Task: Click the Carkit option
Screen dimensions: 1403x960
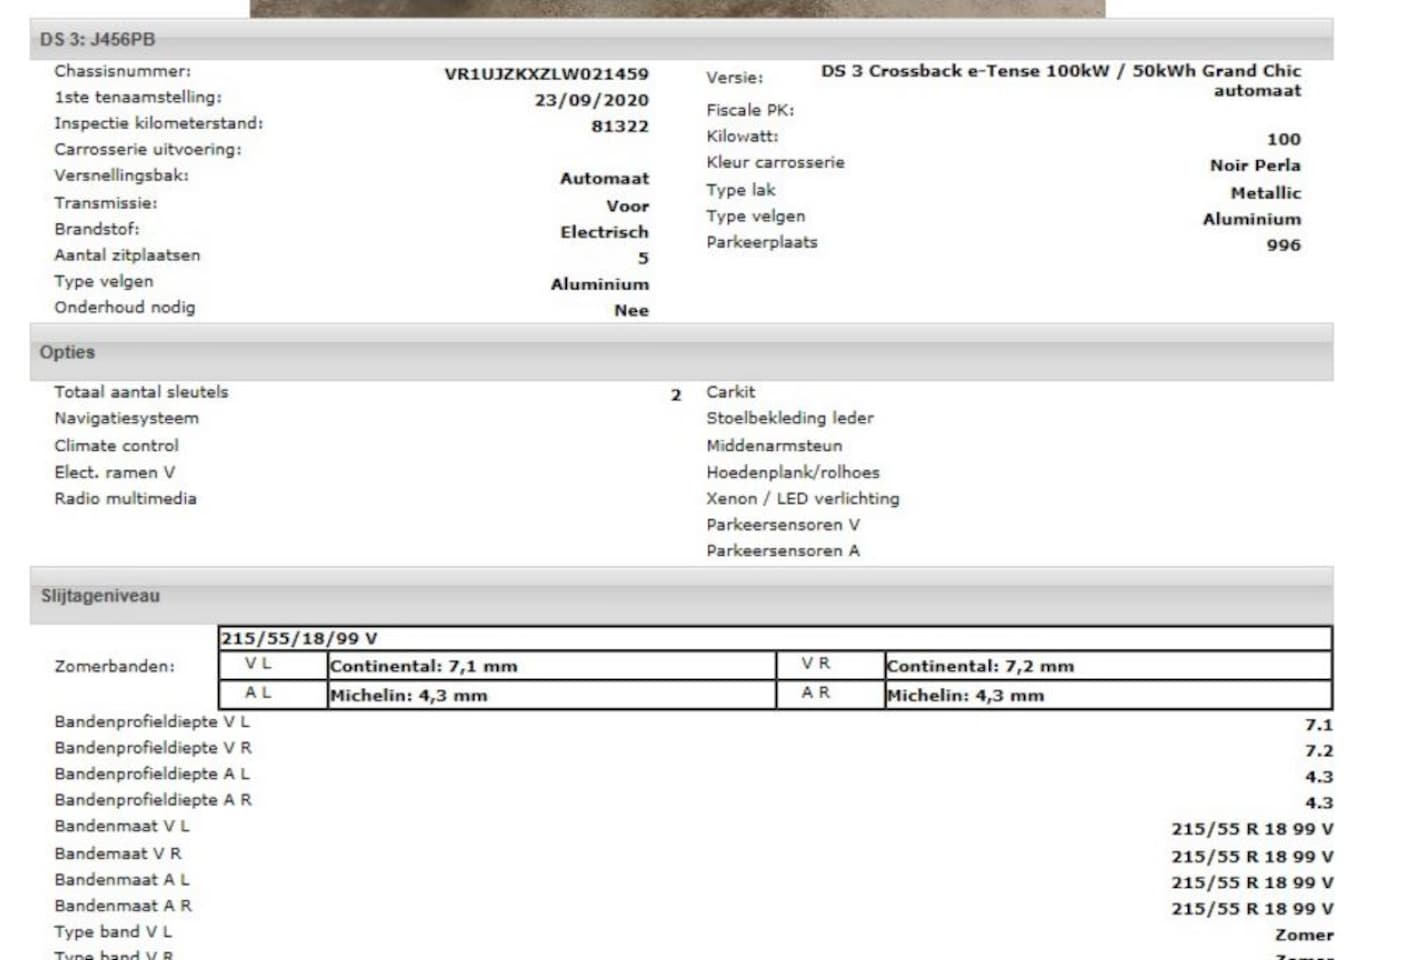Action: pos(731,392)
